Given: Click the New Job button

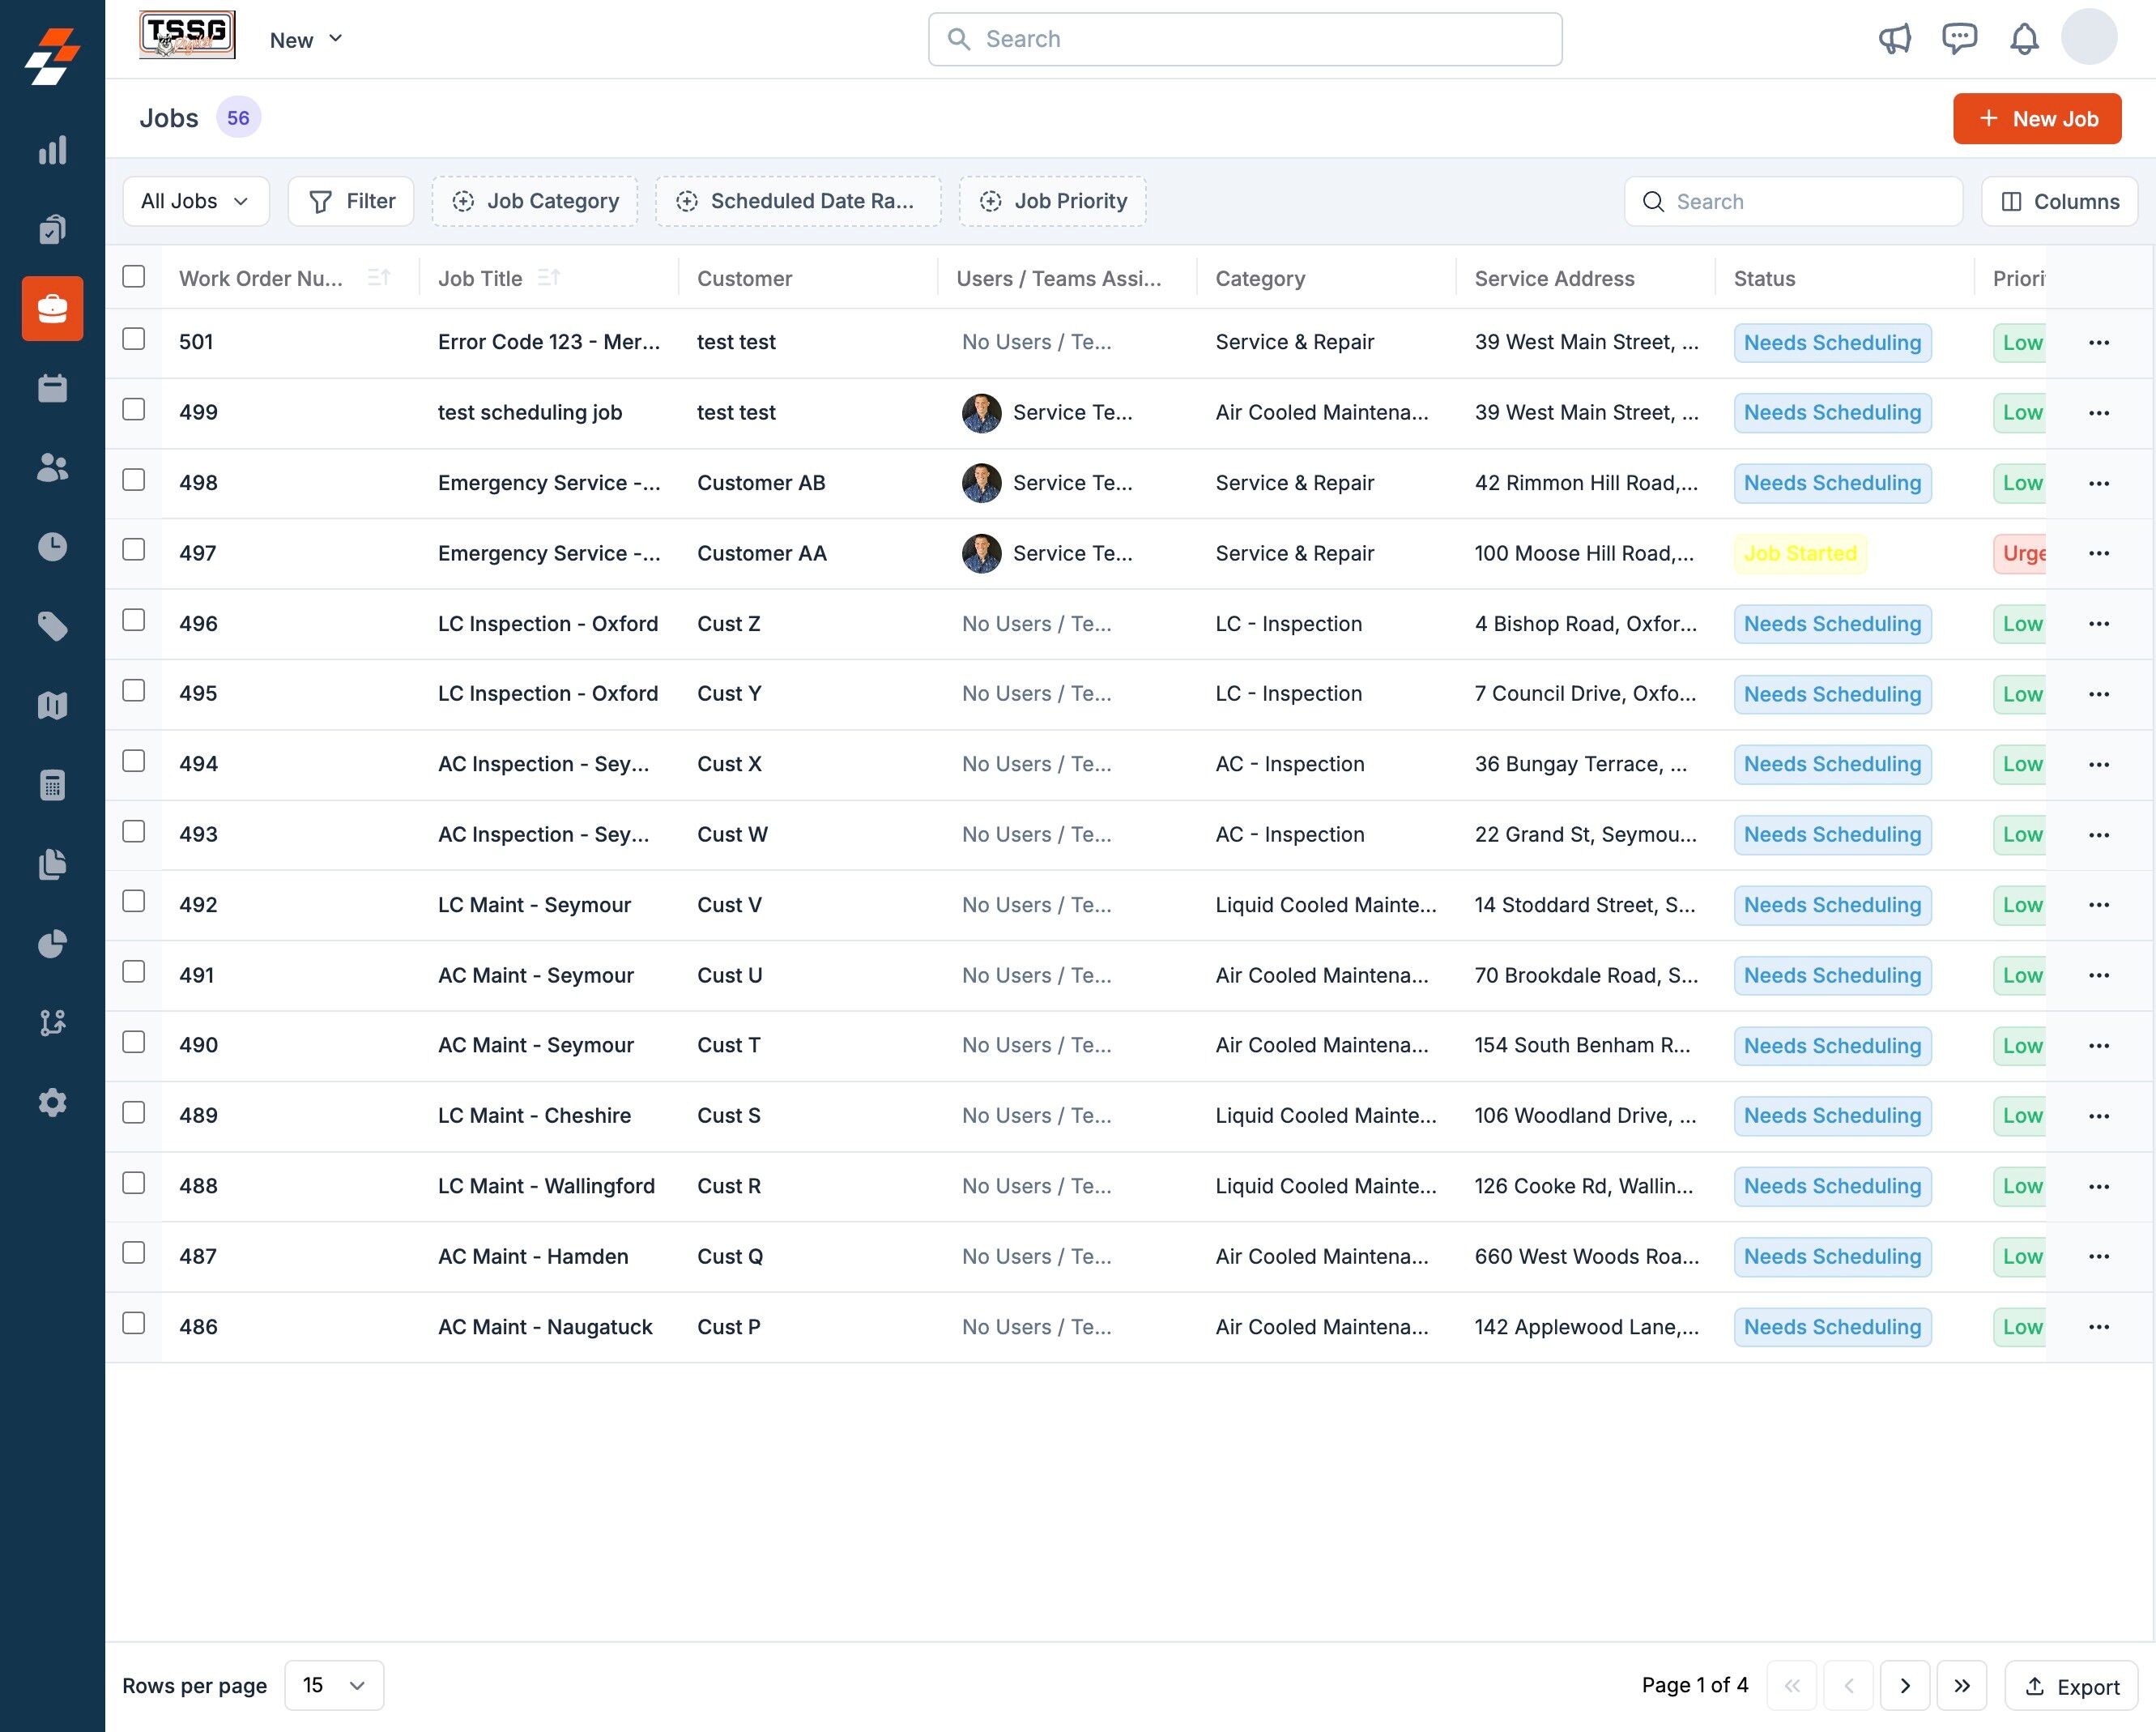Looking at the screenshot, I should (x=2036, y=119).
